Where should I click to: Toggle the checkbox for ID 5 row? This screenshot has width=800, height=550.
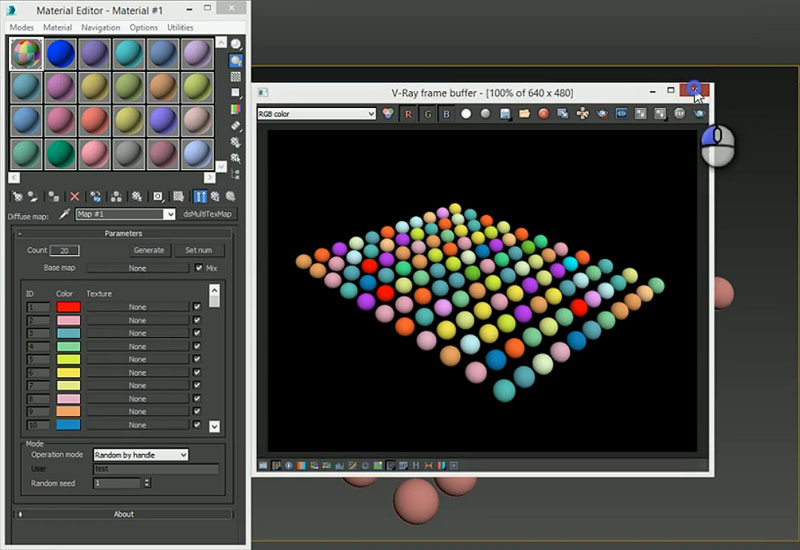(197, 359)
